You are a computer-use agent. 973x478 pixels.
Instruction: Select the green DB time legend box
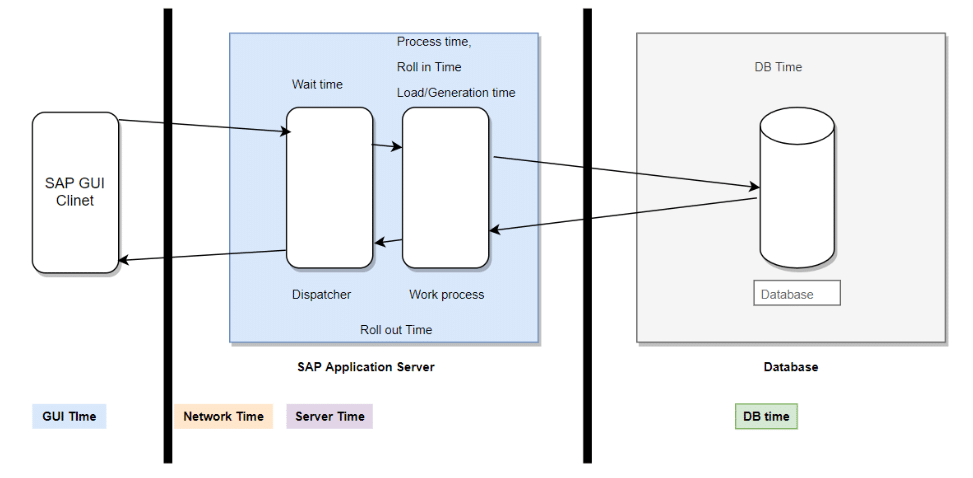[x=766, y=416]
